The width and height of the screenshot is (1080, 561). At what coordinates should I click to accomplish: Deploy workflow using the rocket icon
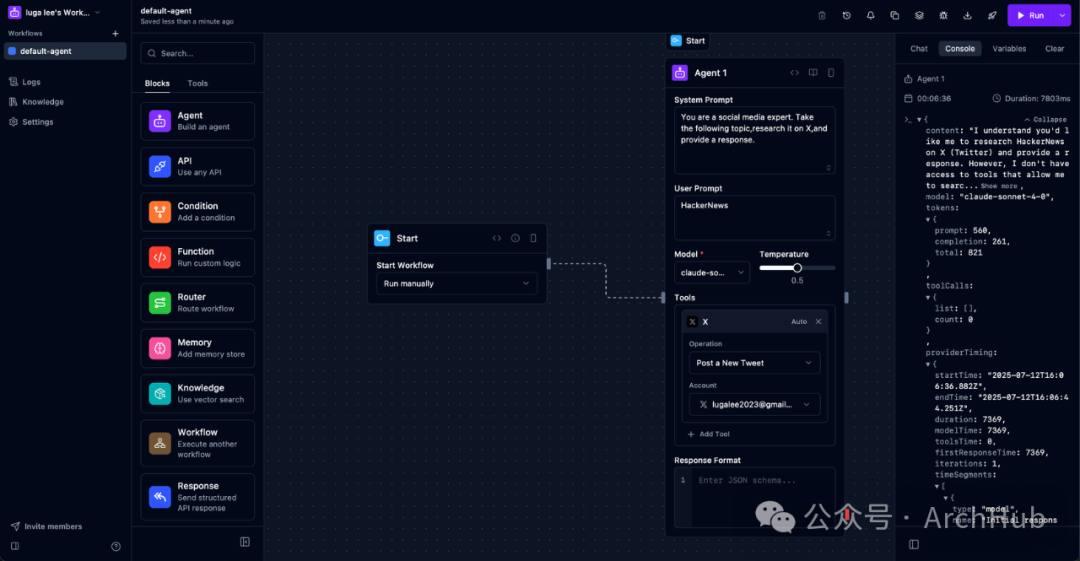[x=992, y=15]
